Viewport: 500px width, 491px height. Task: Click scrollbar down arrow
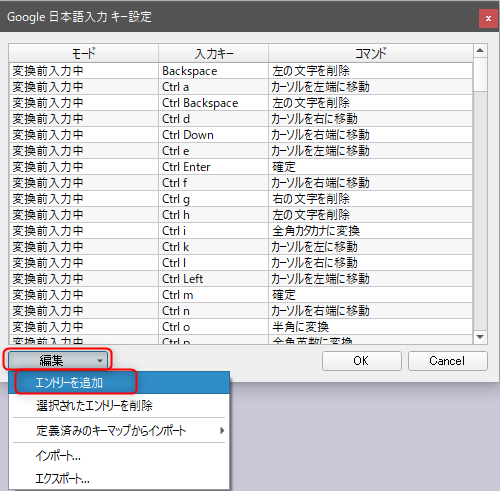[480, 337]
